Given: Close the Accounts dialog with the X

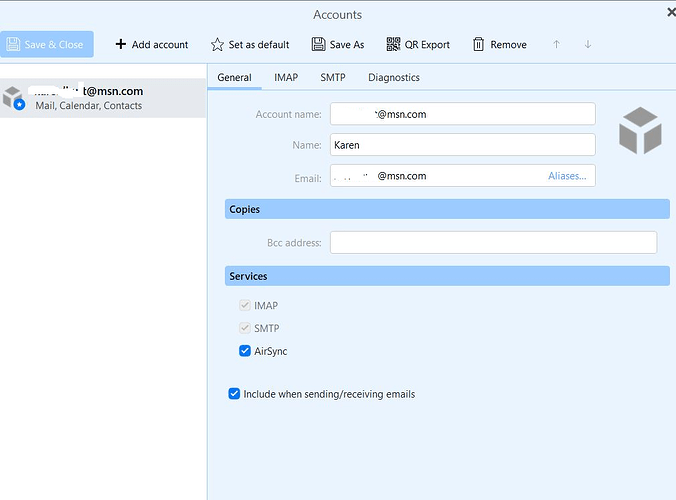Looking at the screenshot, I should coord(671,12).
